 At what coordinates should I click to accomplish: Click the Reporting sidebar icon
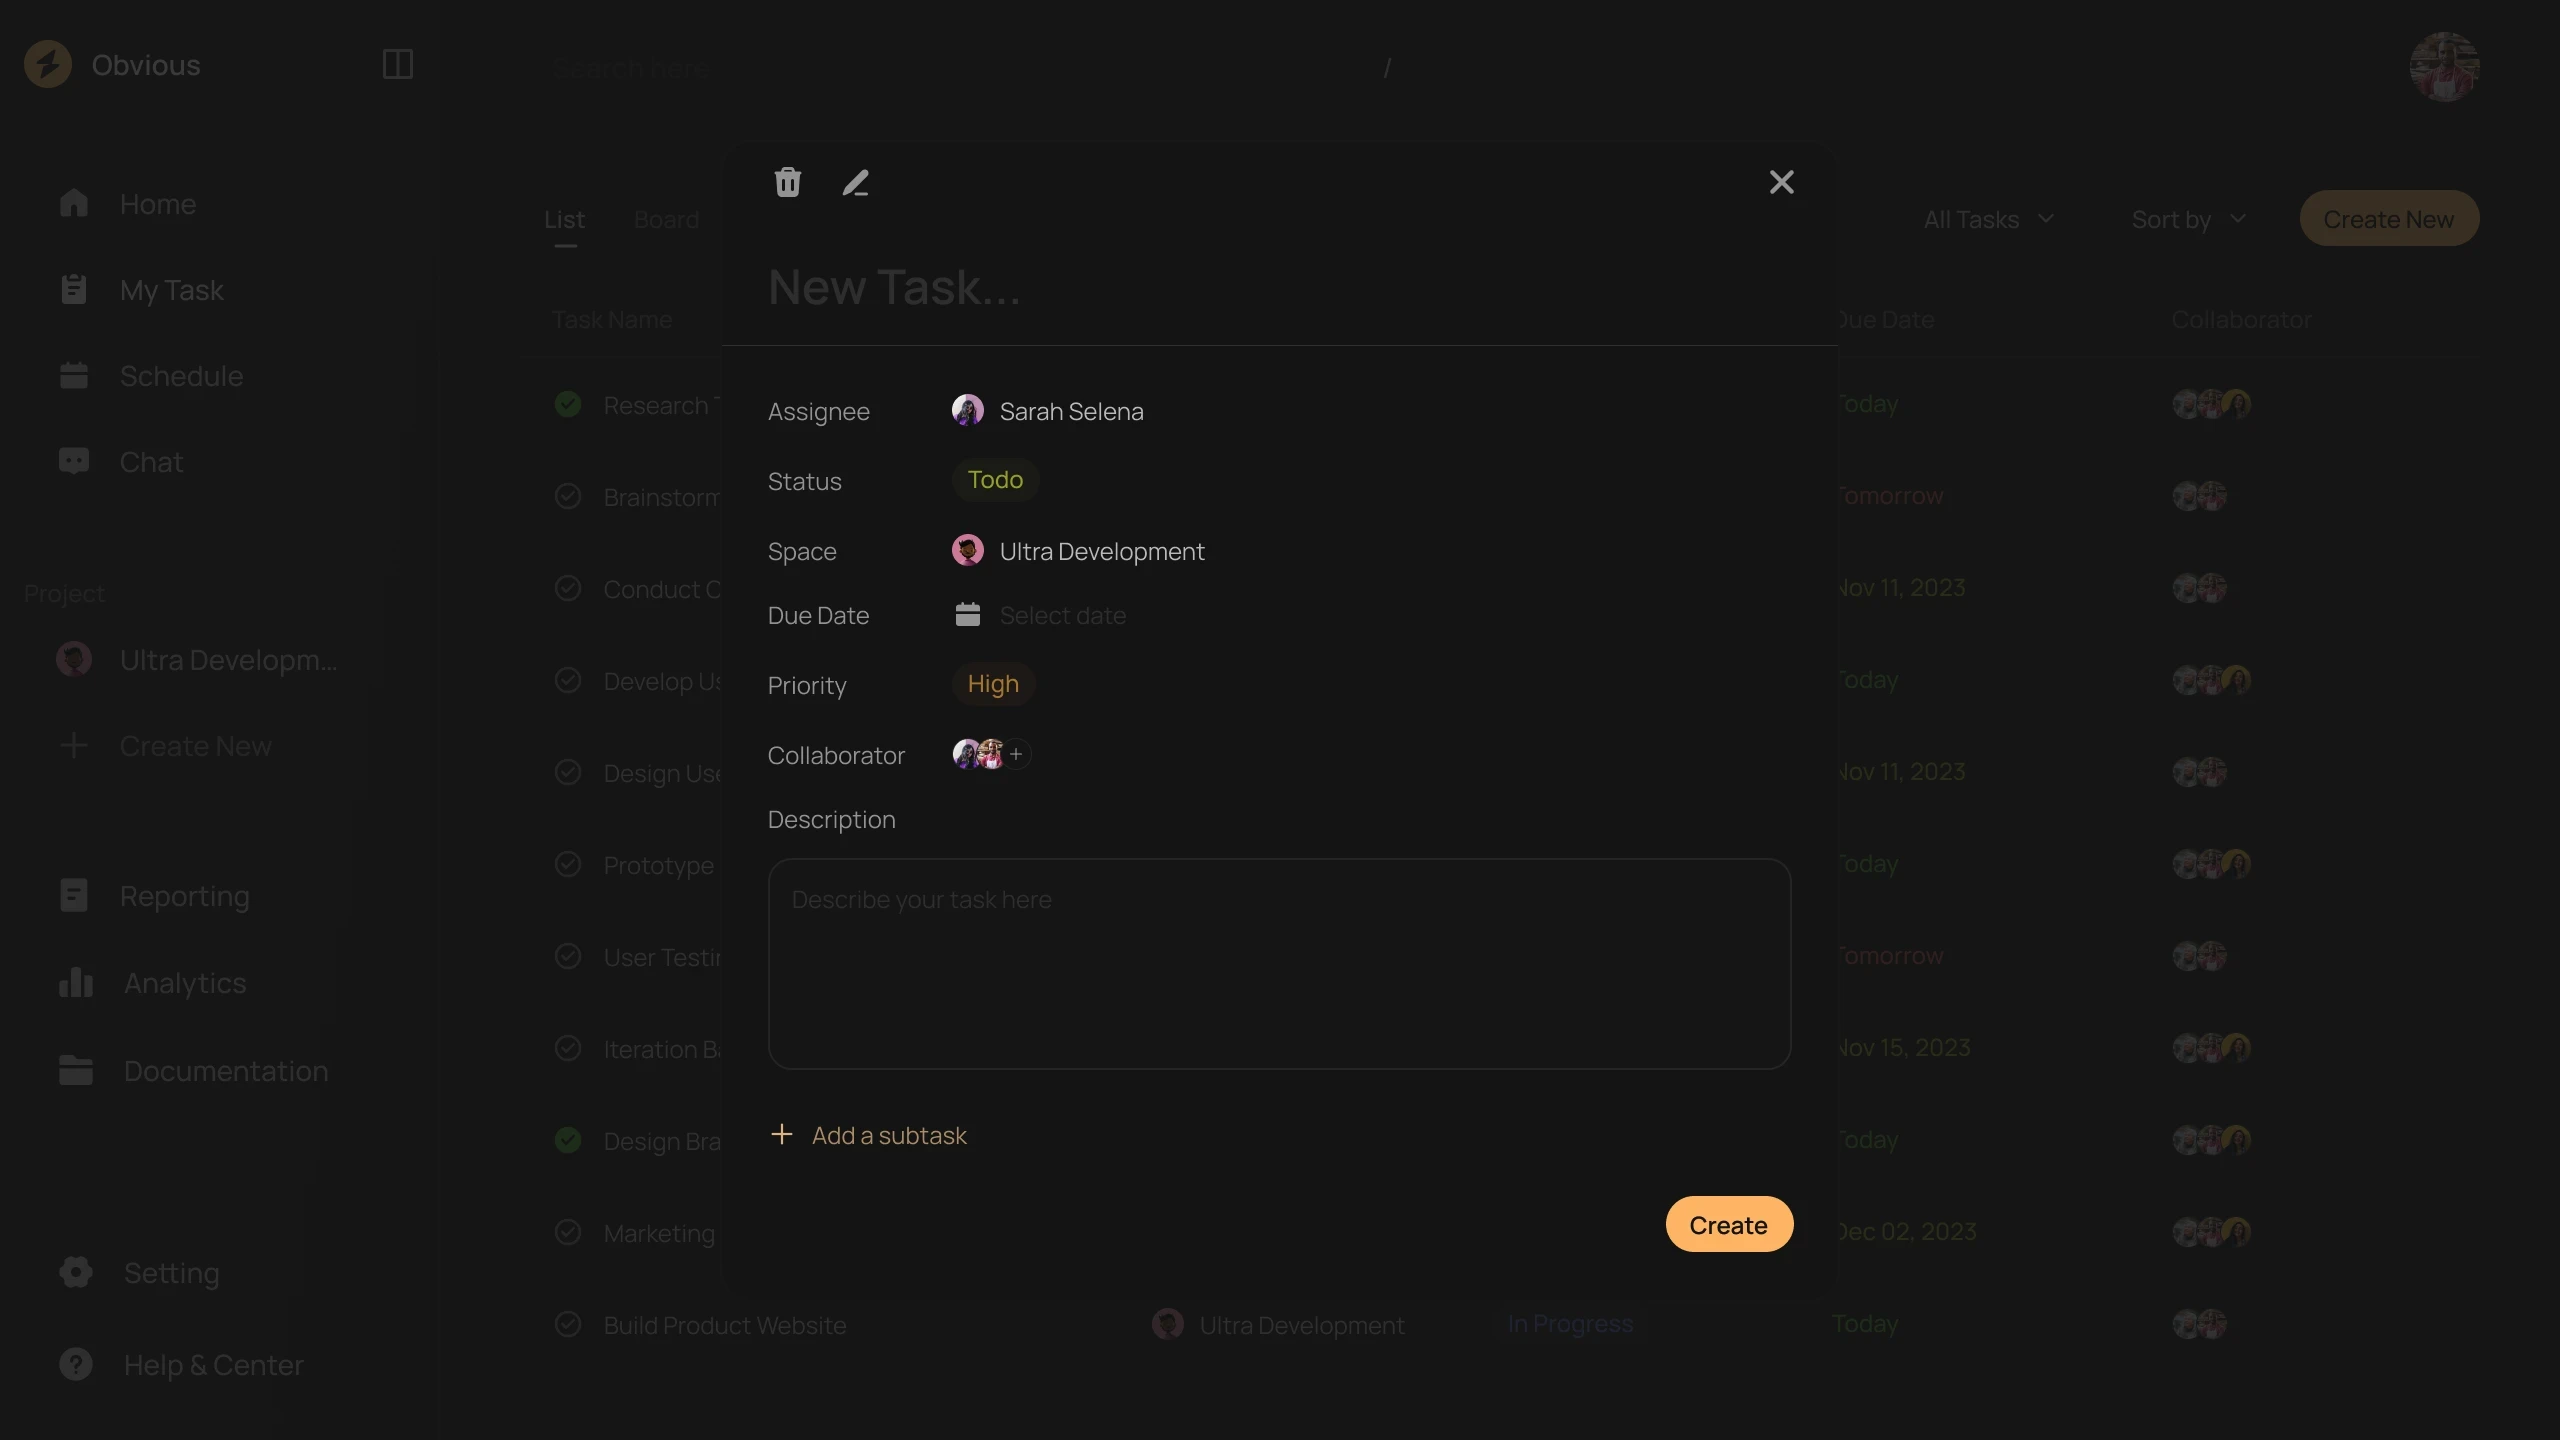[x=74, y=895]
